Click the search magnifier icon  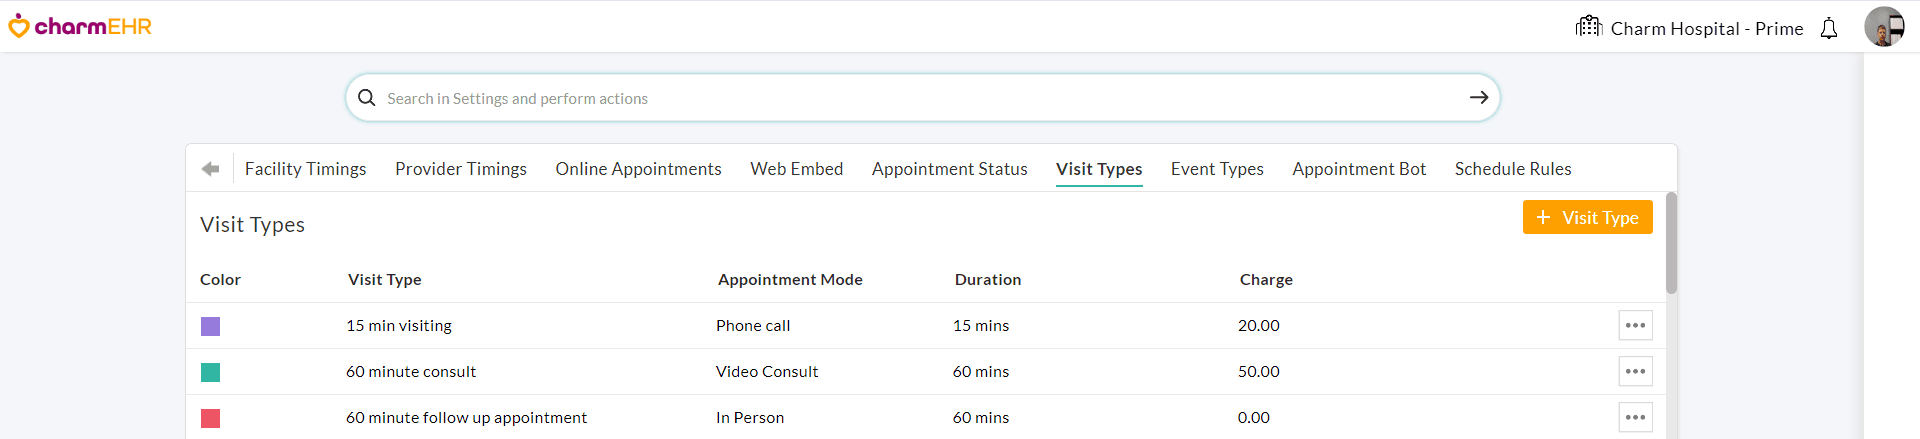click(x=367, y=98)
